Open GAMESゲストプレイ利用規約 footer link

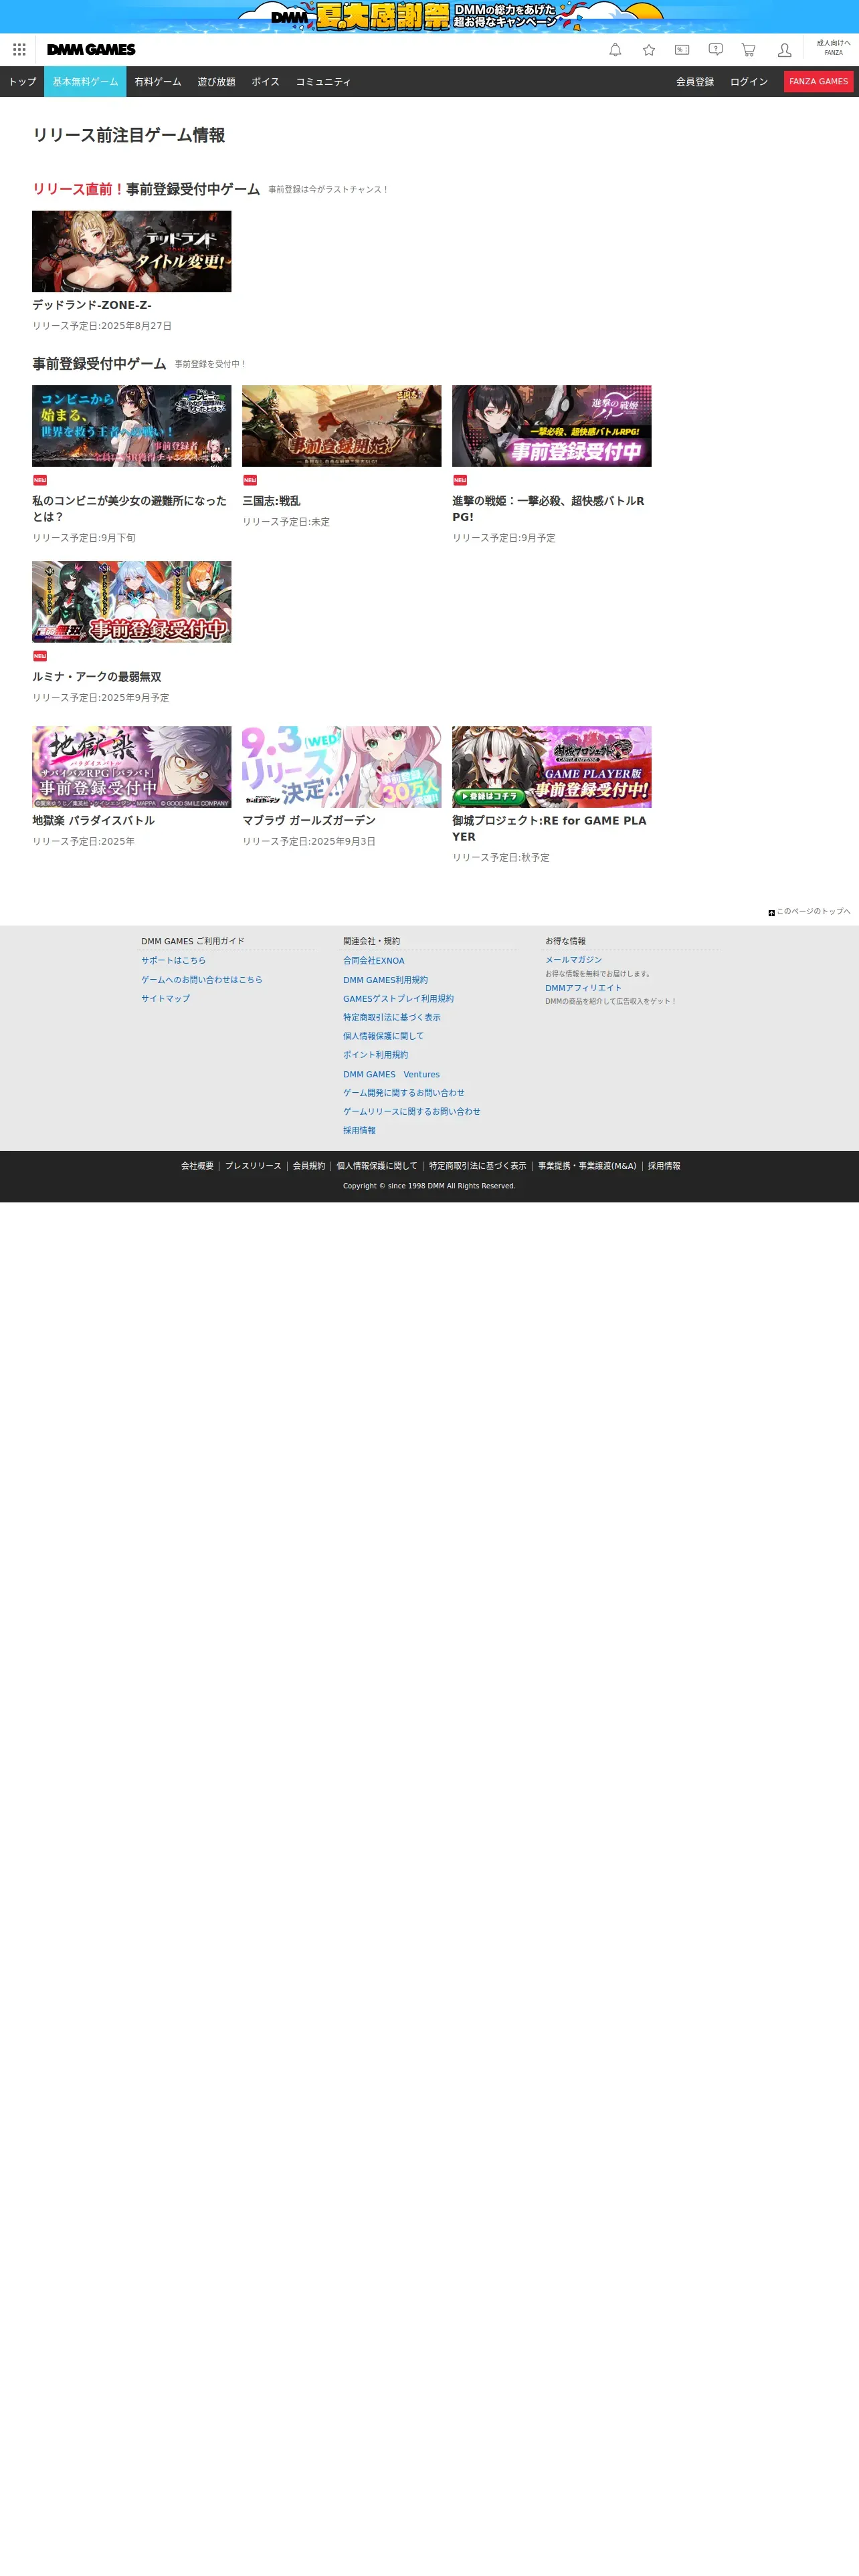398,999
